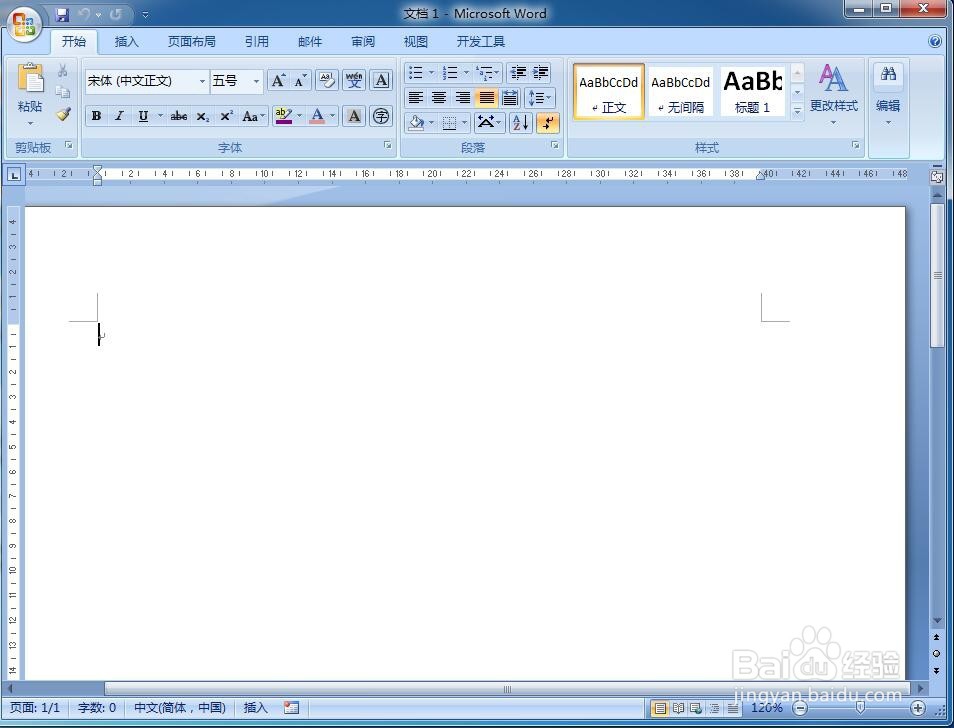The height and width of the screenshot is (728, 954).
Task: Open the 审阅 tab
Action: 363,41
